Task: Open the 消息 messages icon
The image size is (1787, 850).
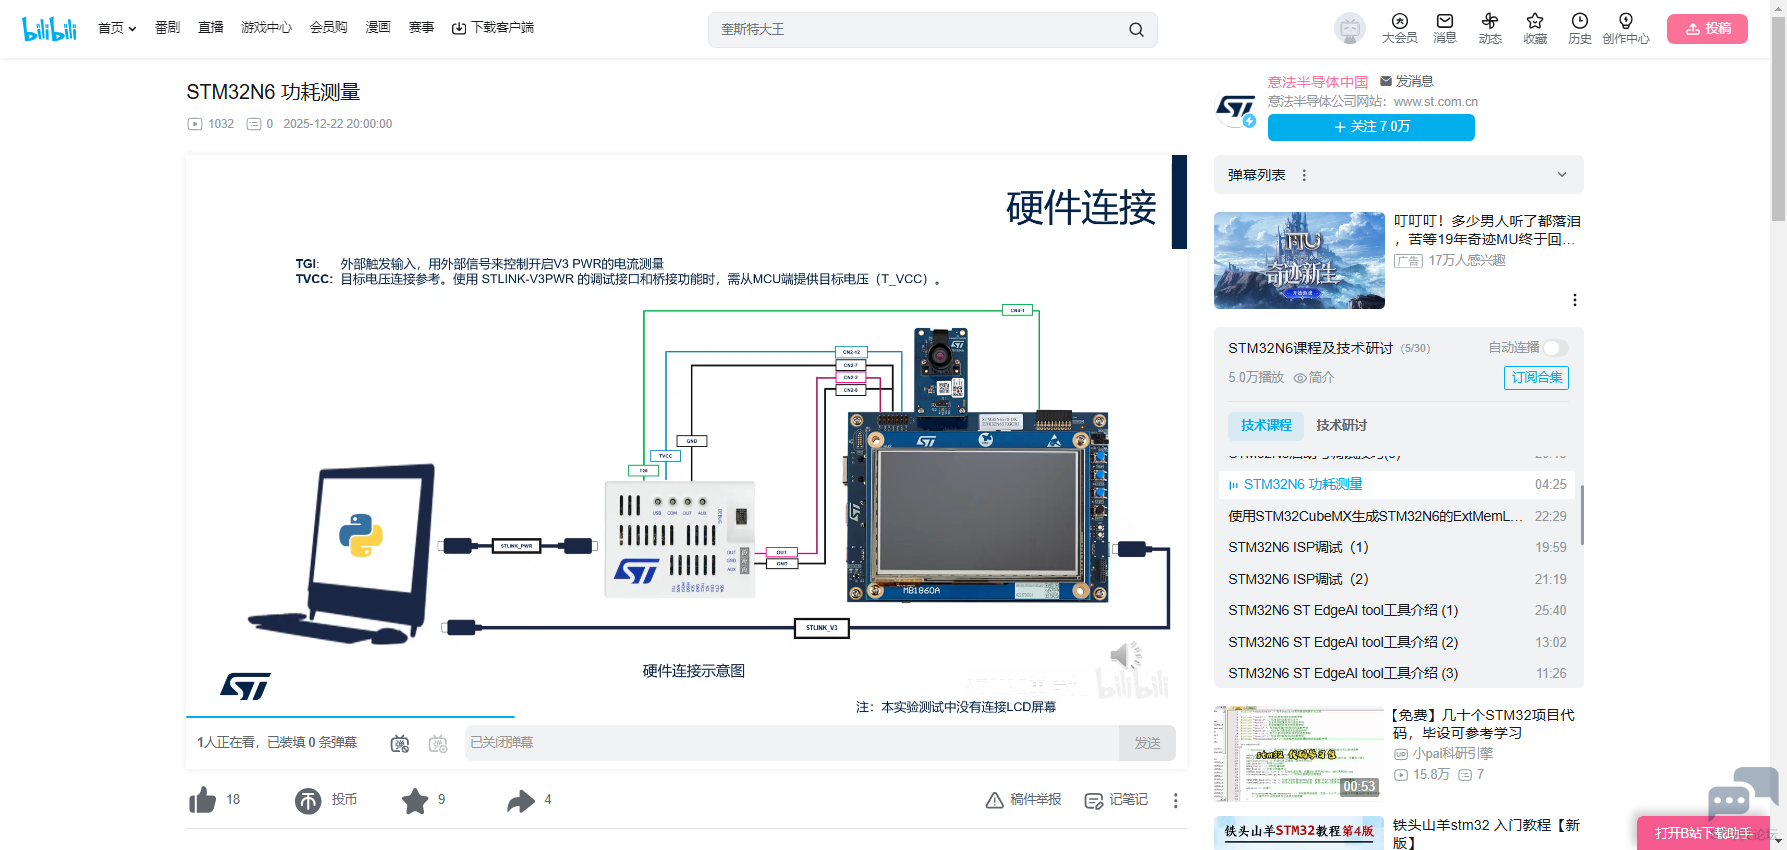Action: 1445,28
